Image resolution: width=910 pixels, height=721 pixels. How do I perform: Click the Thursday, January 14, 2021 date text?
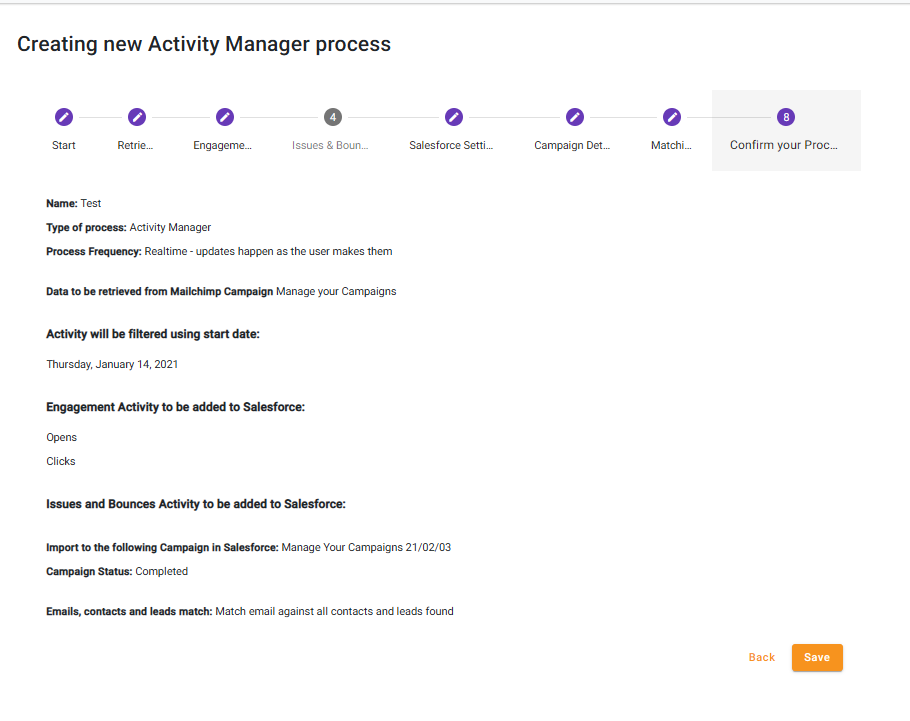pyautogui.click(x=112, y=364)
